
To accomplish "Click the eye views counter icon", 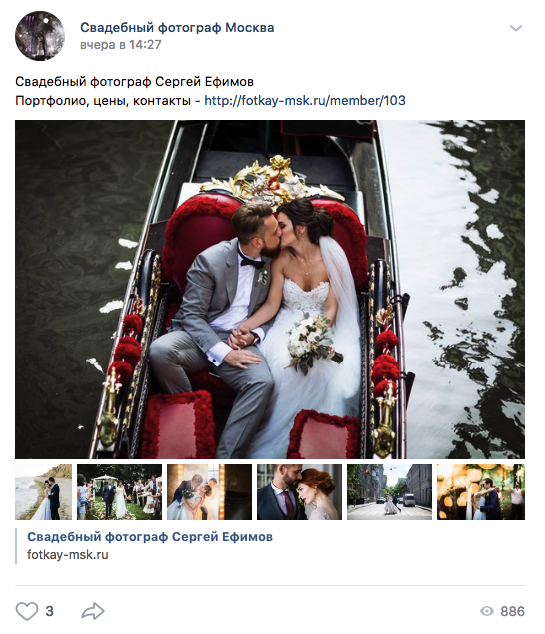I will [x=487, y=611].
